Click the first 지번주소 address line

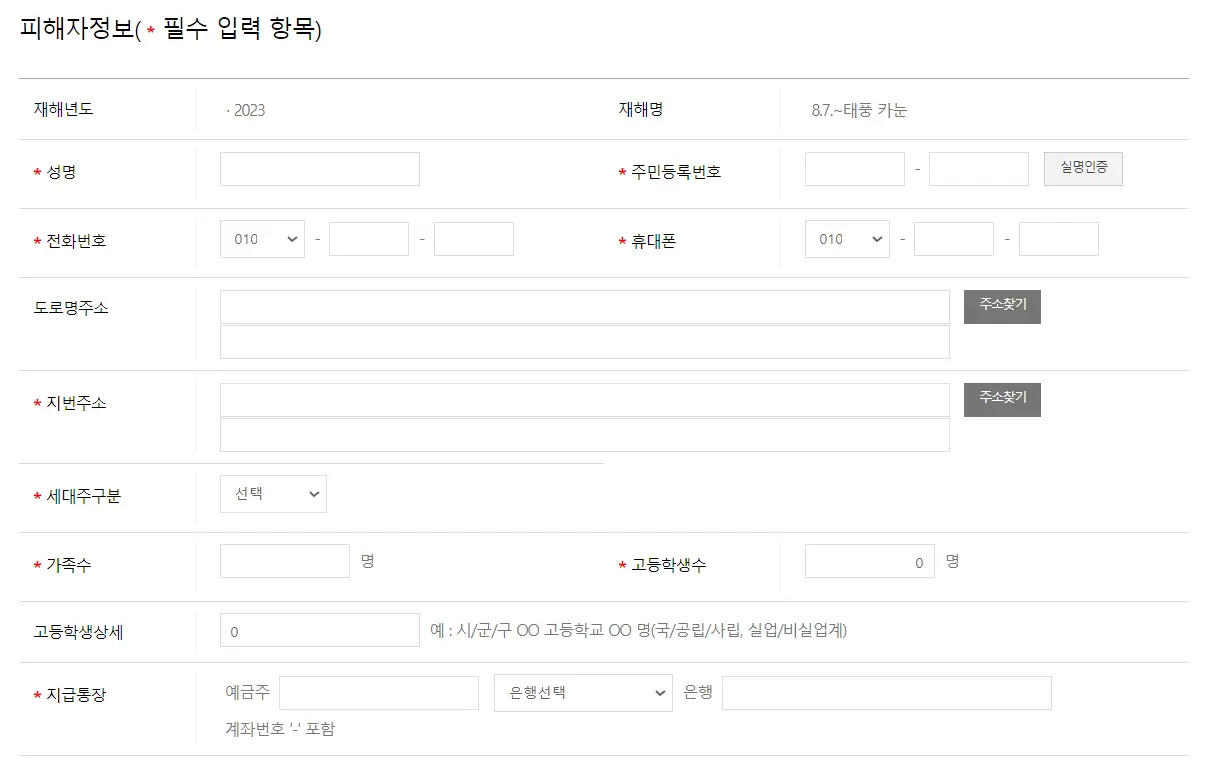(584, 399)
